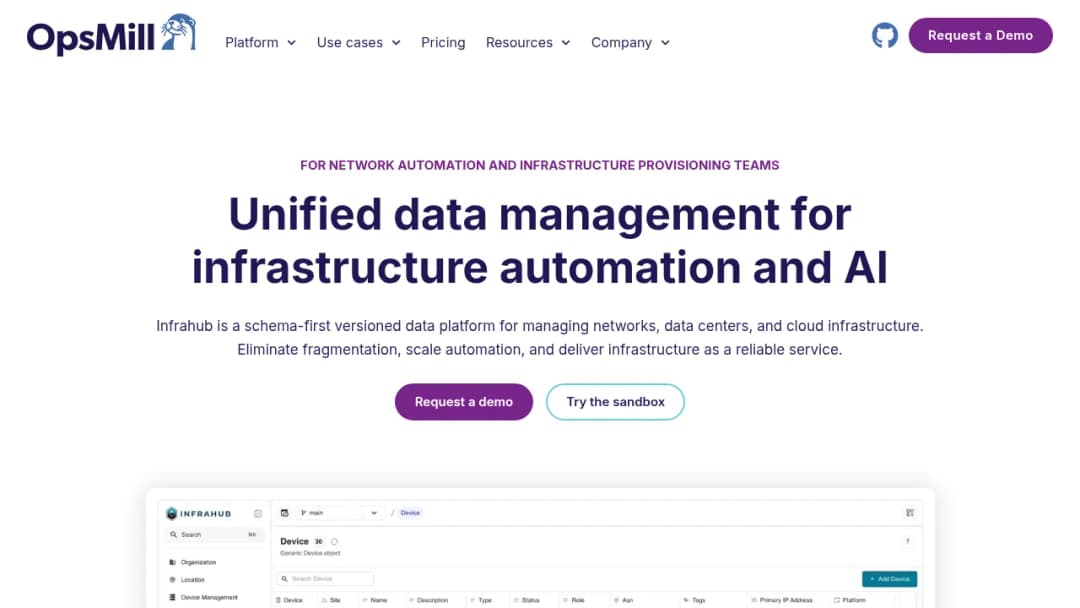Image resolution: width=1080 pixels, height=608 pixels.
Task: Click the OpsMill otter logo
Action: click(x=111, y=33)
